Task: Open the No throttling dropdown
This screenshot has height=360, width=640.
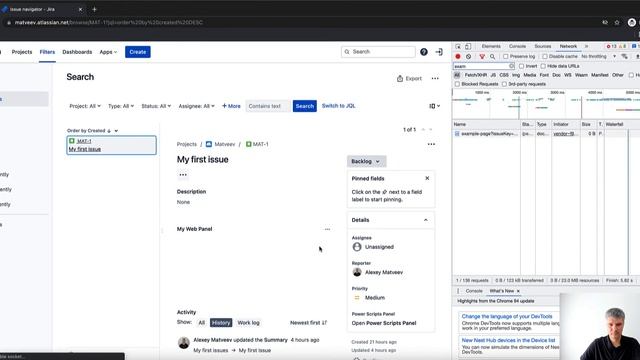Action: coord(598,56)
